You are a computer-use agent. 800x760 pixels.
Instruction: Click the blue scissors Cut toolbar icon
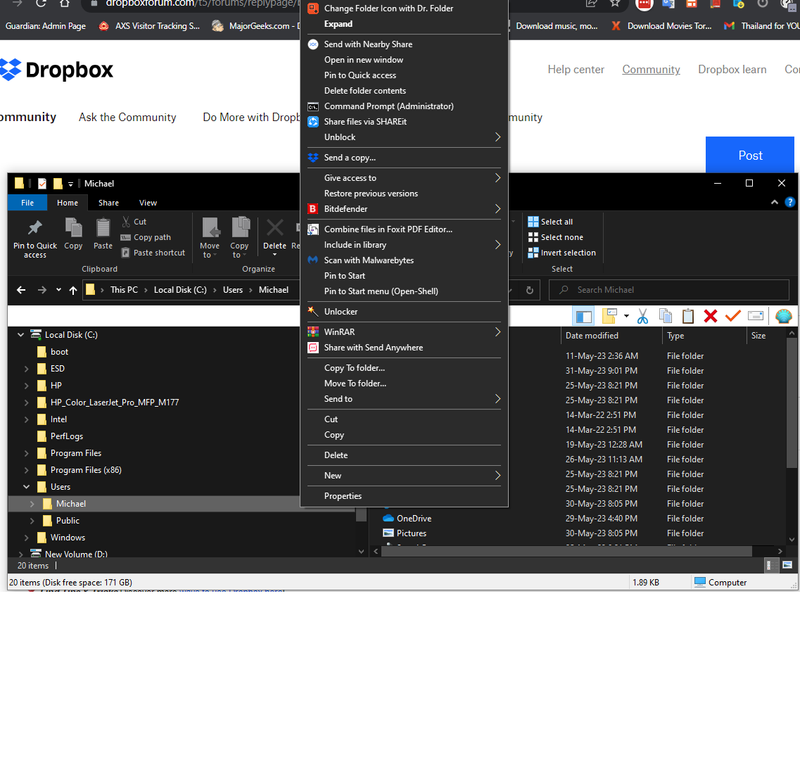tap(643, 316)
